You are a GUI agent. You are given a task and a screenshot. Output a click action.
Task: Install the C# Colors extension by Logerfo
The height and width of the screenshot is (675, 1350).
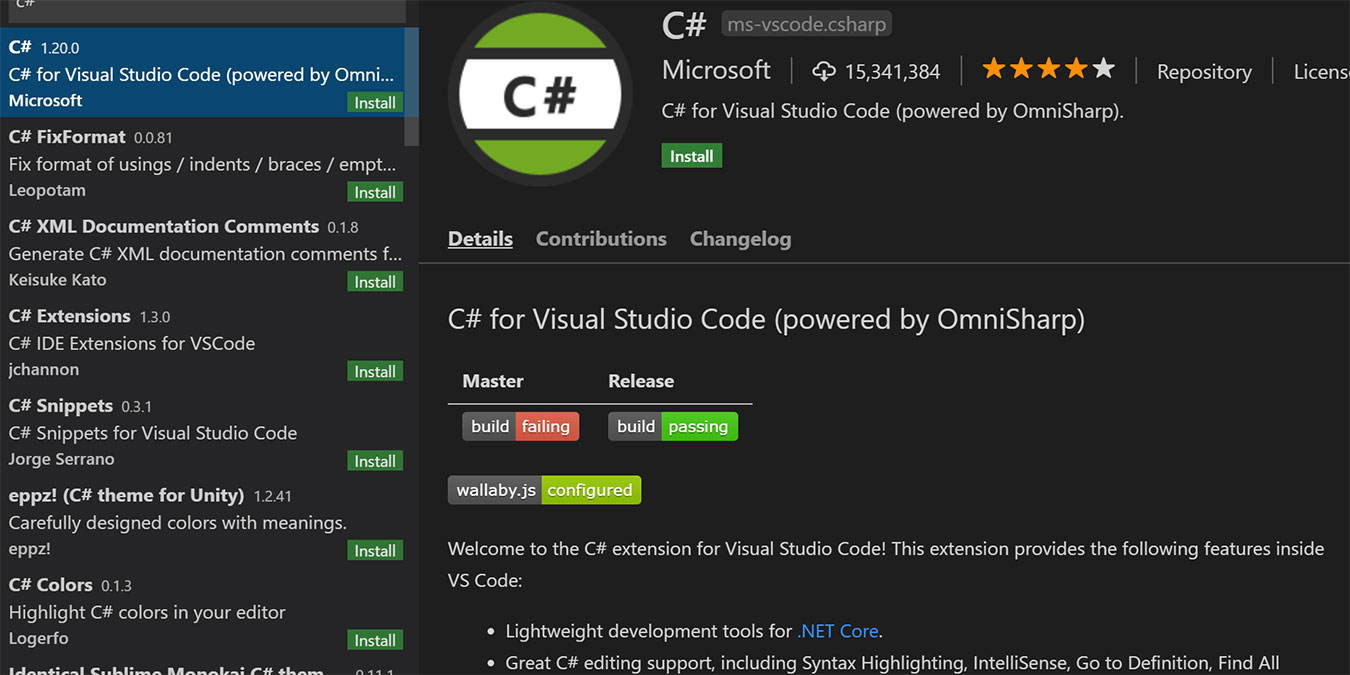point(375,640)
